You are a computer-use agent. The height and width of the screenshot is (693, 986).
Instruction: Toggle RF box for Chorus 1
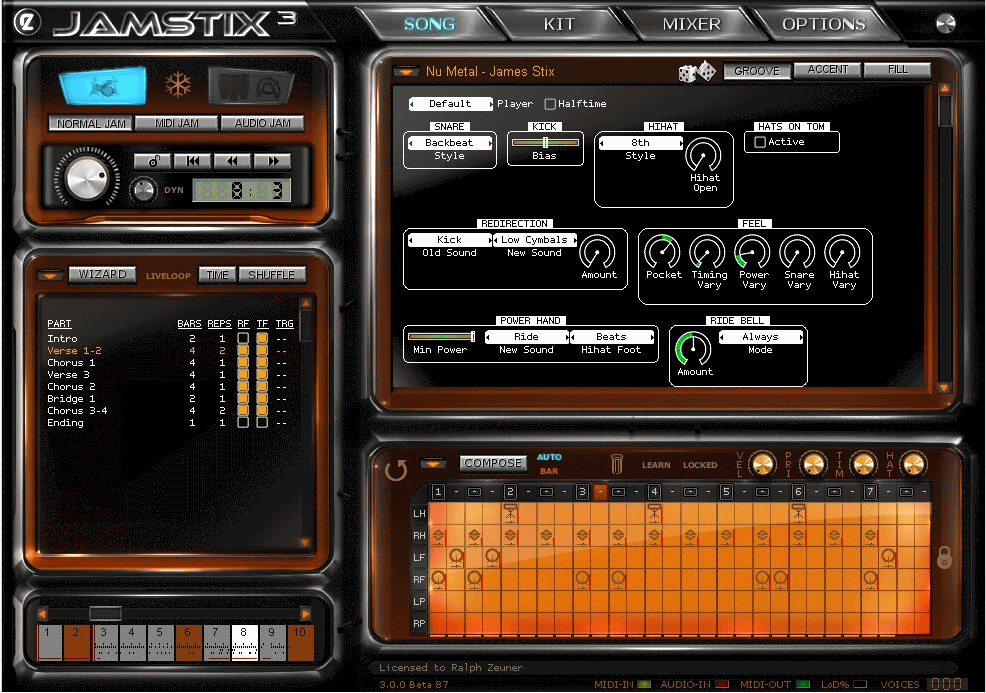[x=243, y=363]
